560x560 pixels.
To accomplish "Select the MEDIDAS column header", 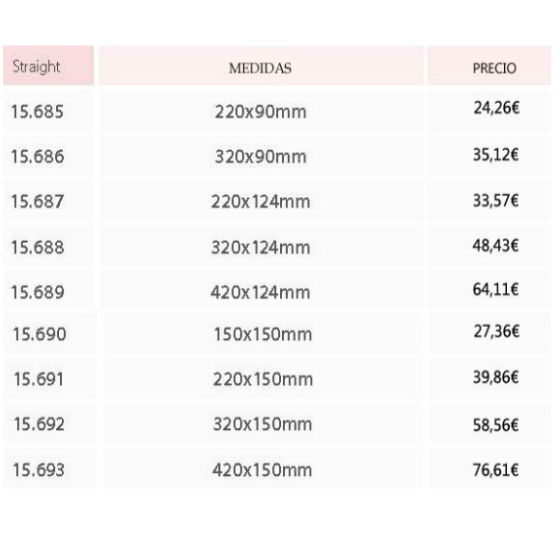I will tap(261, 65).
